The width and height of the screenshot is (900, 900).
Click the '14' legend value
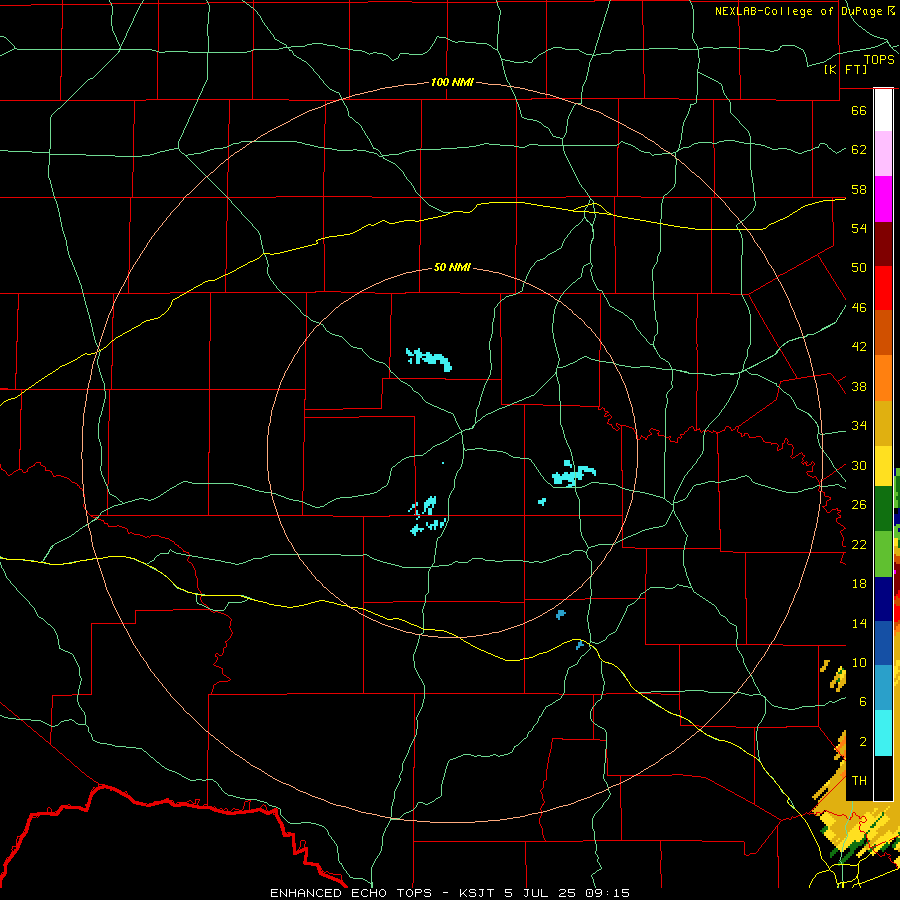click(859, 623)
